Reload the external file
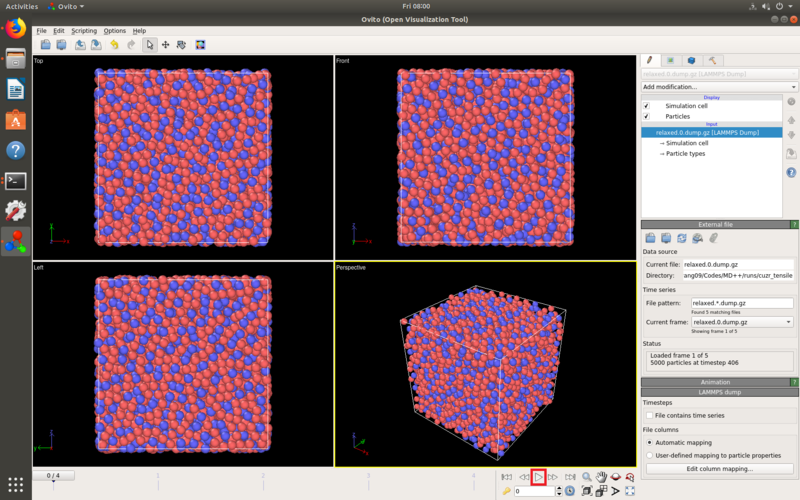Viewport: 800px width, 500px height. tap(682, 238)
